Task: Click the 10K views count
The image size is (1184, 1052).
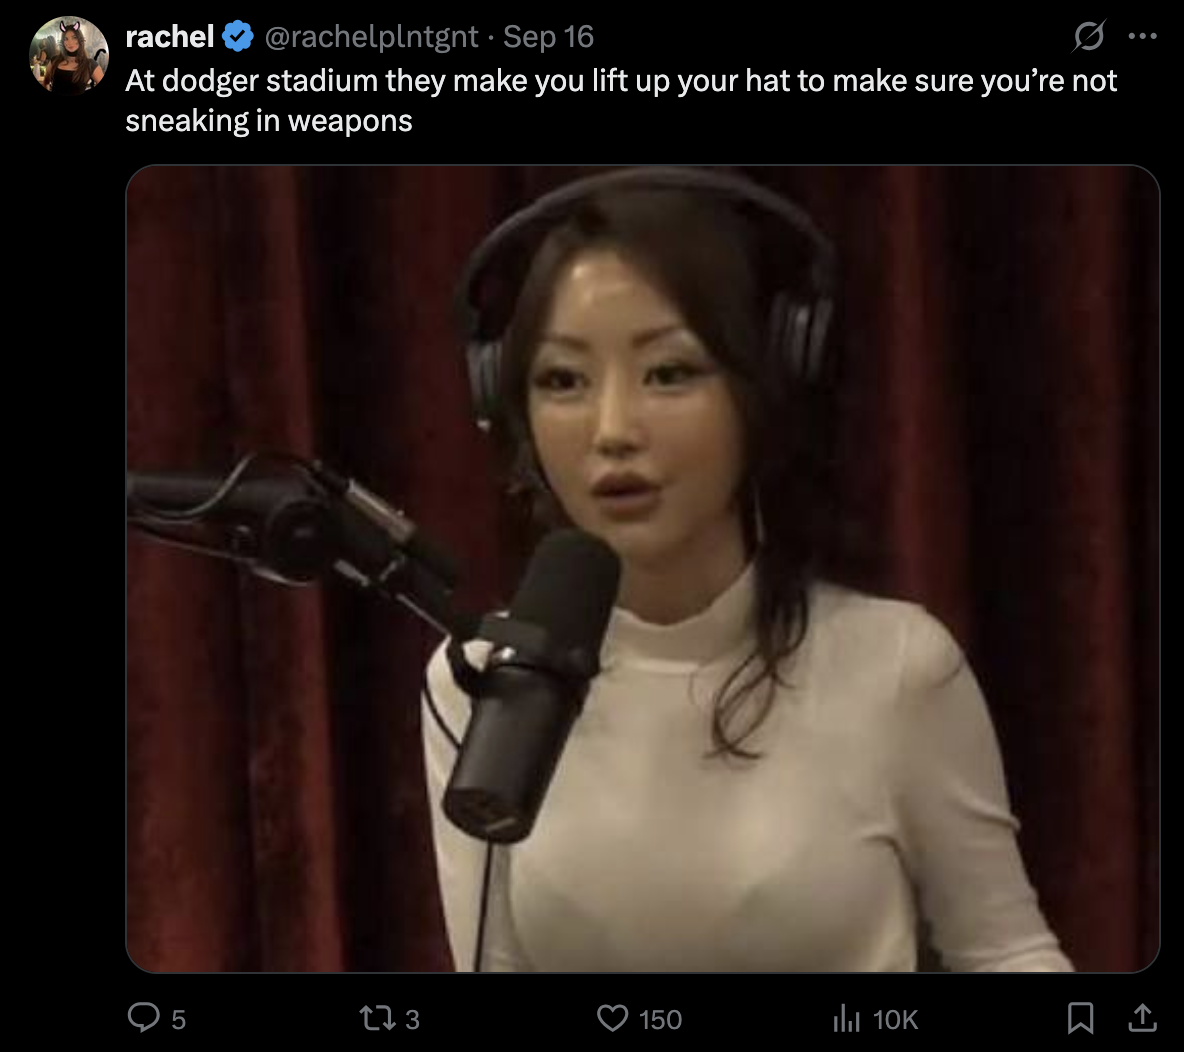Action: (x=895, y=1020)
